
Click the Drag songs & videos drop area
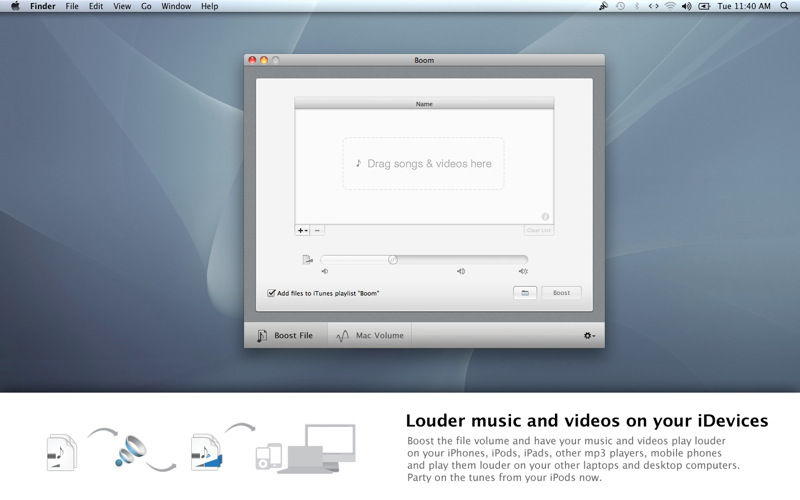[x=423, y=163]
